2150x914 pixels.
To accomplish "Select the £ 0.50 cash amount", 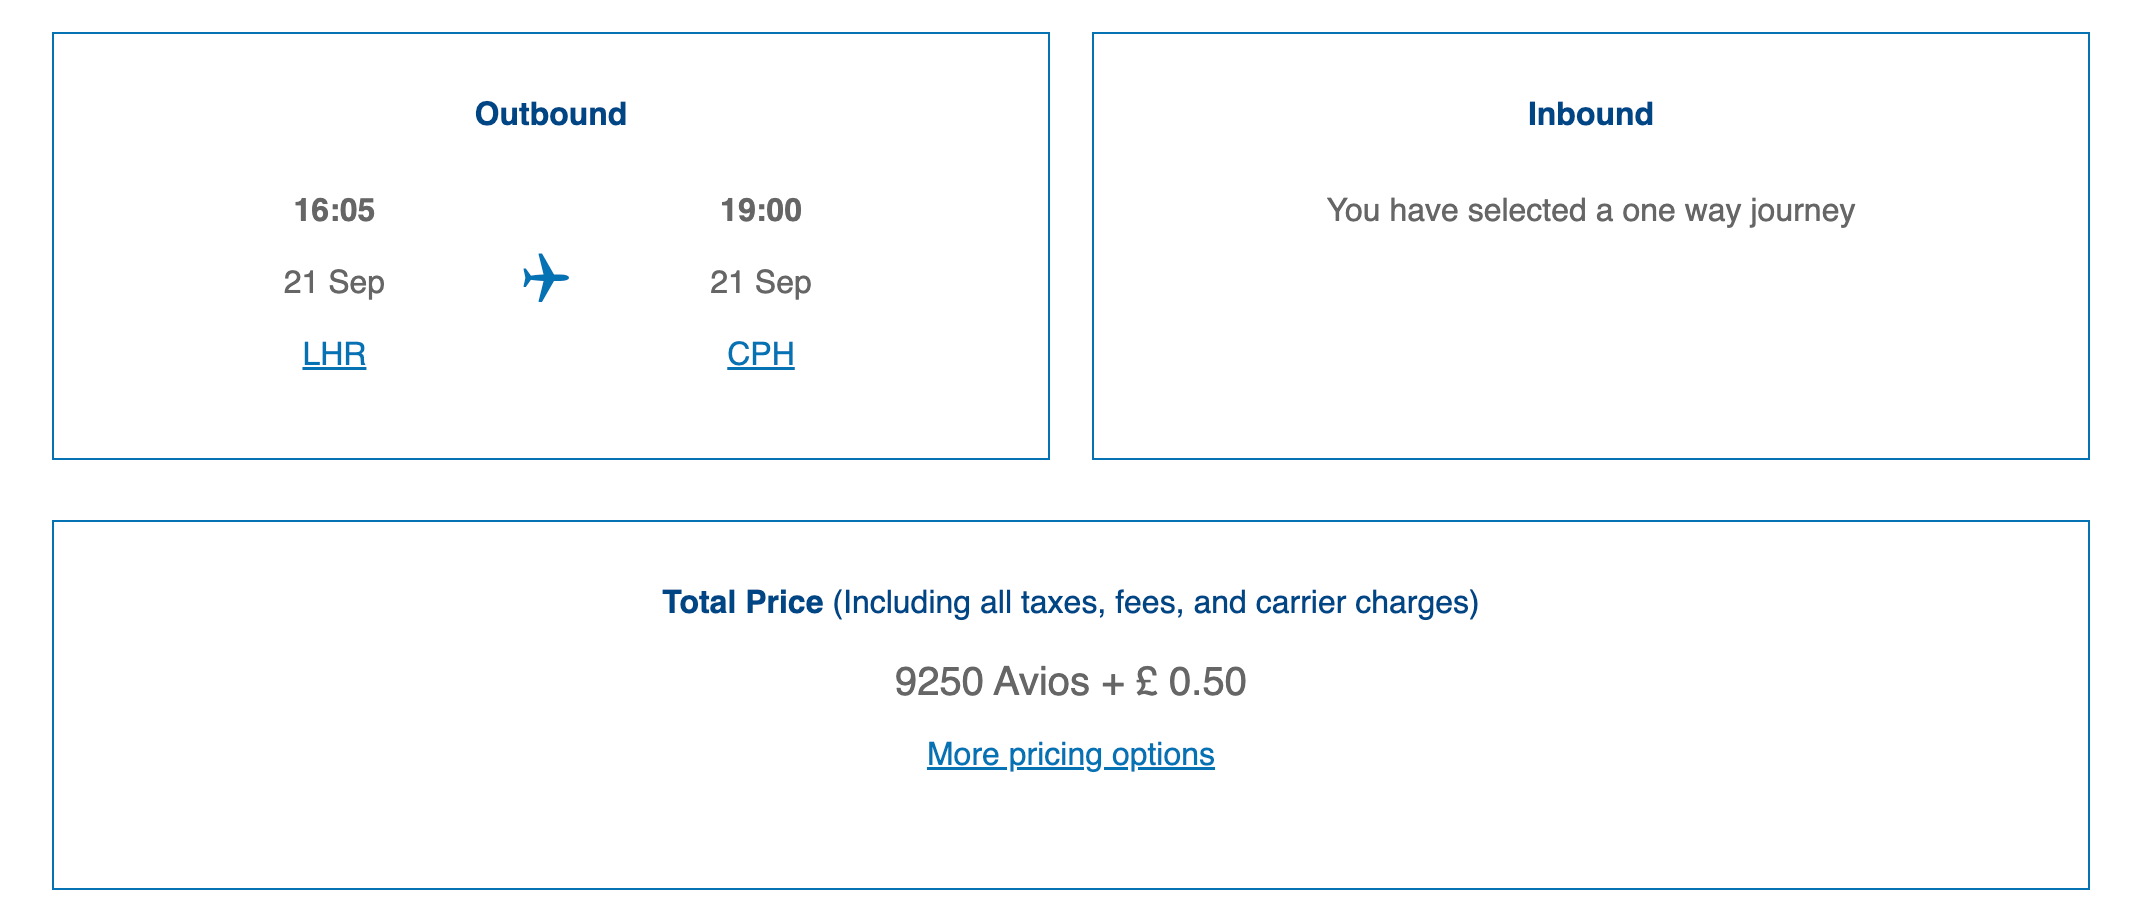I will [1191, 682].
